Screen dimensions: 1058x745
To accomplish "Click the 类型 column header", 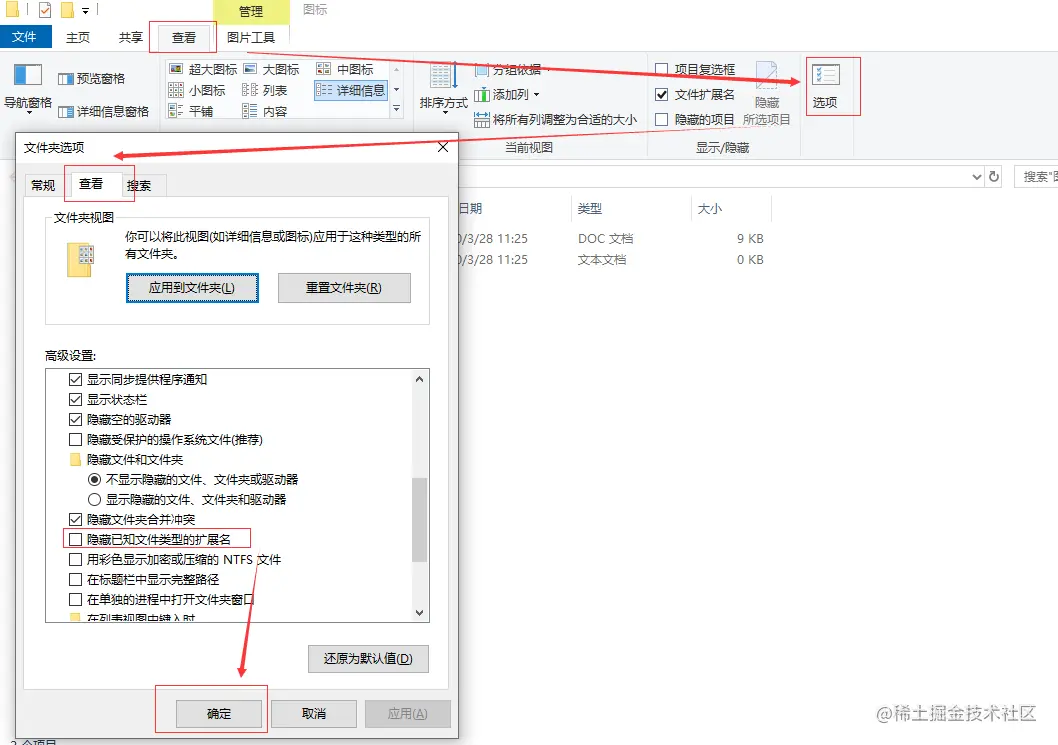I will [630, 209].
